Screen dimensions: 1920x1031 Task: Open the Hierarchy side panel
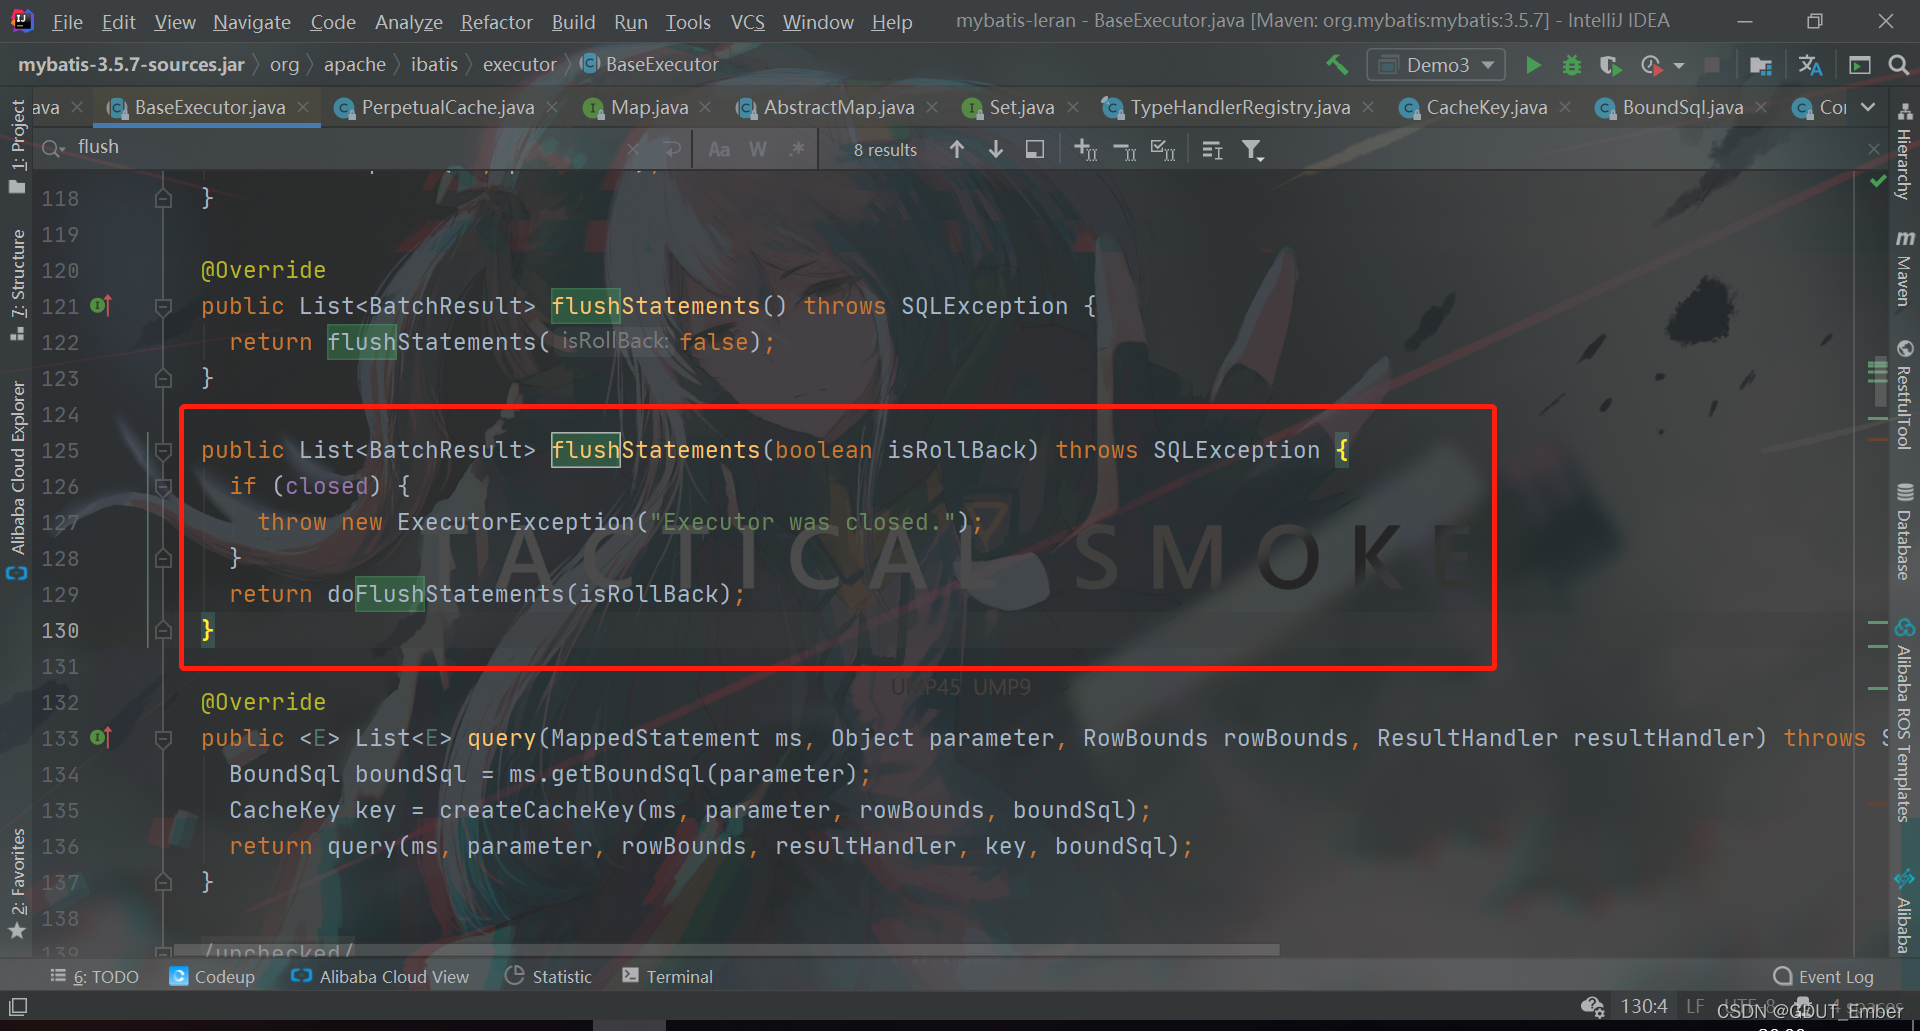(x=1904, y=152)
